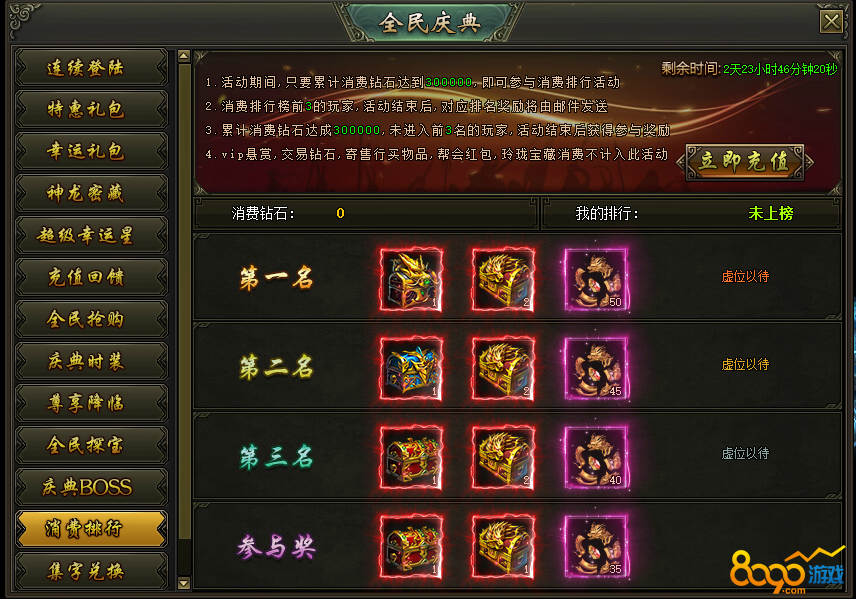Click participation prize red treasure chest icon
This screenshot has width=856, height=599.
411,547
